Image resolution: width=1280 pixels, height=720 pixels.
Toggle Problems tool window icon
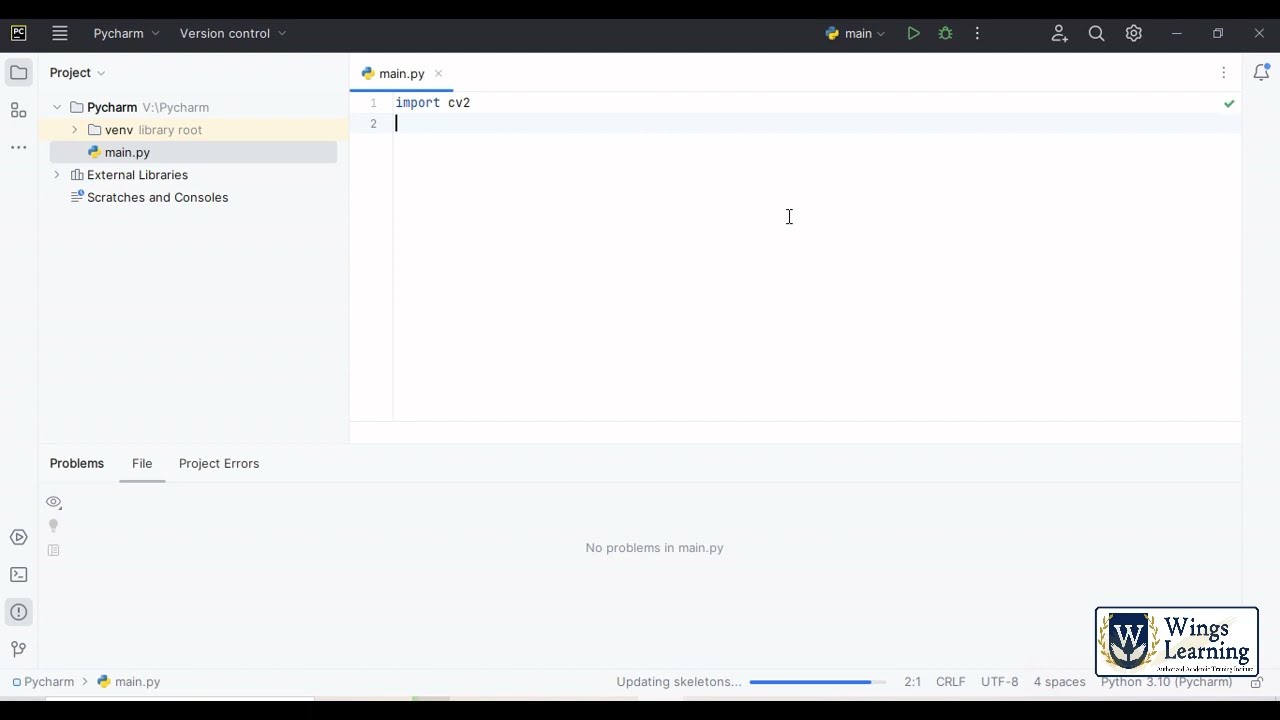18,612
